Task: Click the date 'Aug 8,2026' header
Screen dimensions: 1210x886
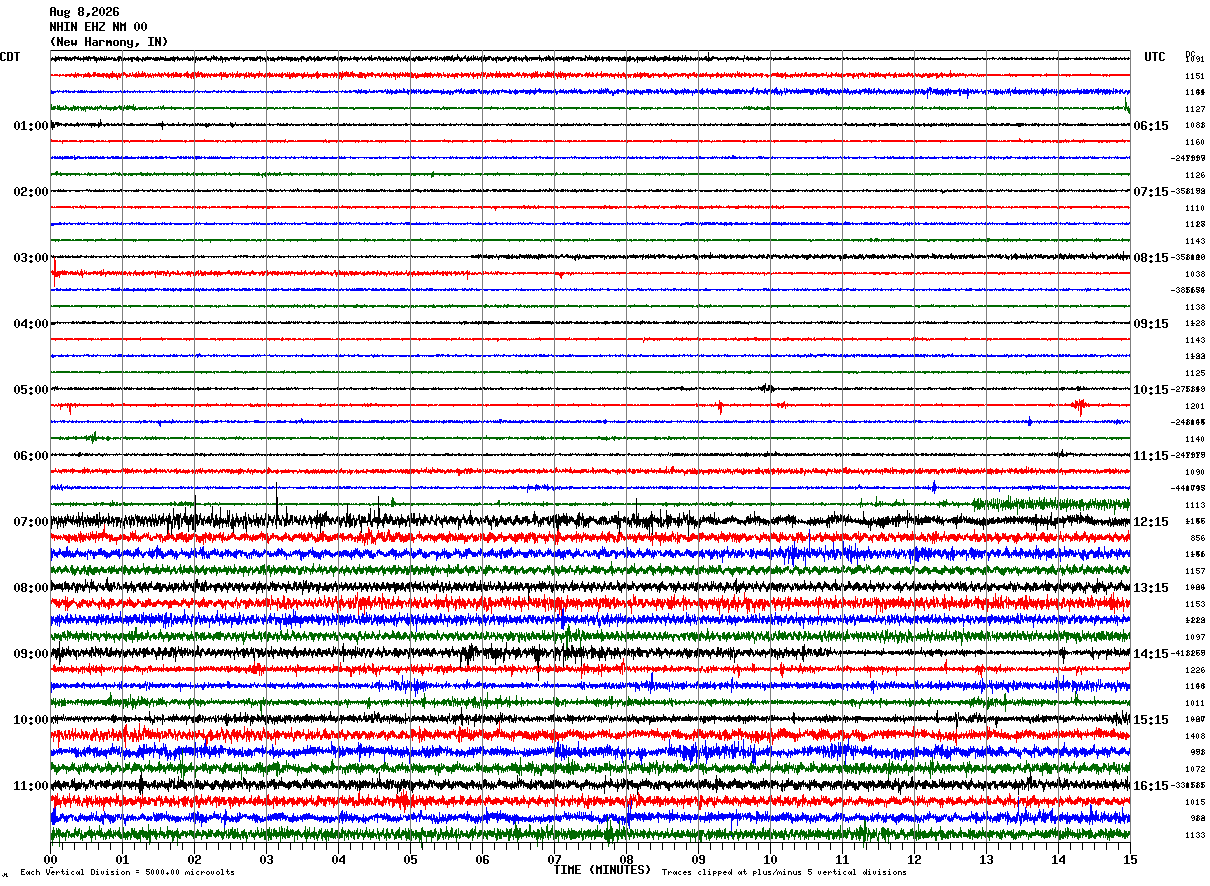Action: [x=84, y=12]
